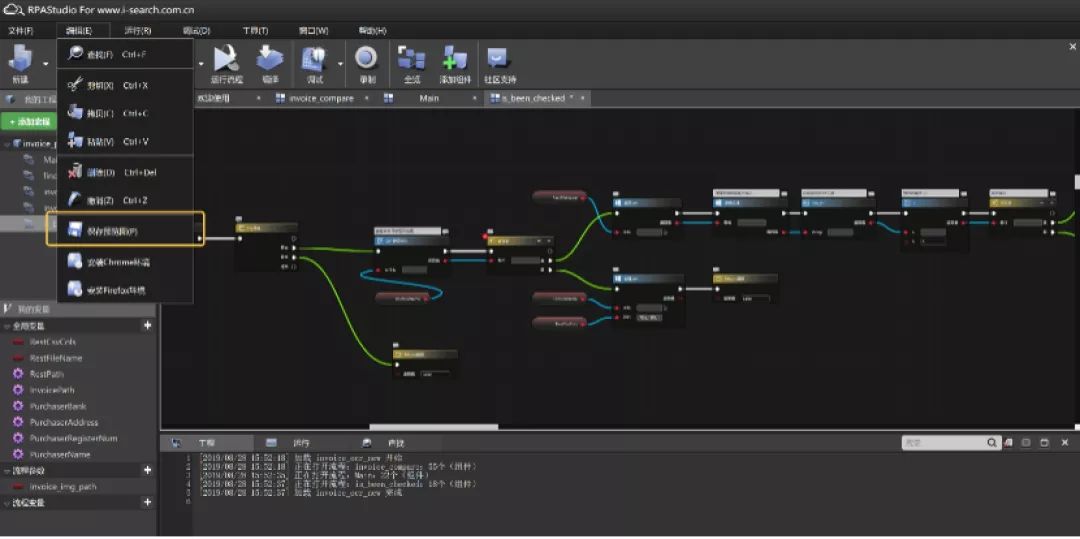Add a process variable with the bottom plus icon
The height and width of the screenshot is (539, 1080).
coord(147,503)
